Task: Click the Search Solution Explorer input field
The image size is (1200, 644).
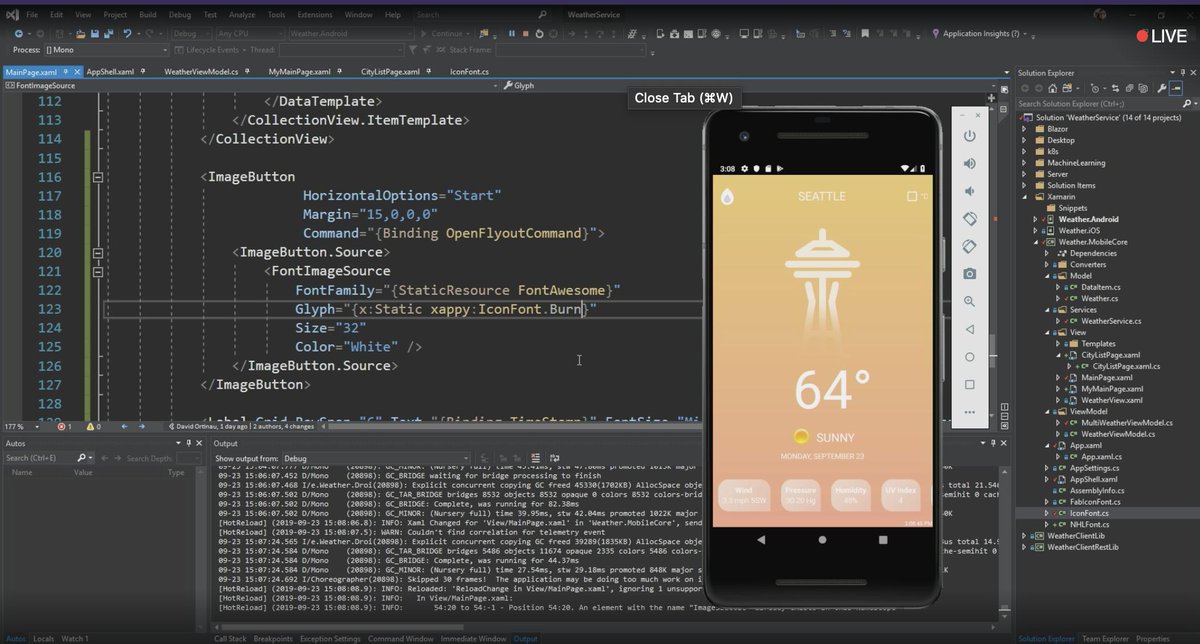Action: (x=1098, y=103)
